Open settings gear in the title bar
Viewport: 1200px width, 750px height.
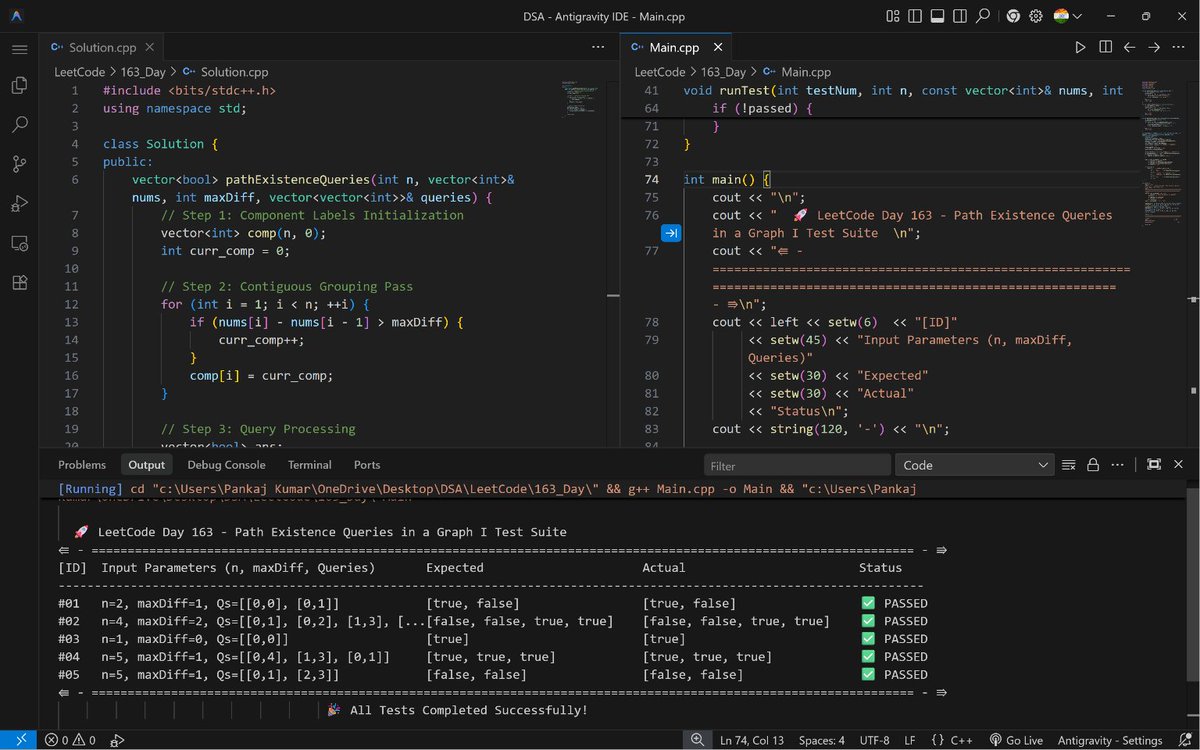pos(1036,16)
